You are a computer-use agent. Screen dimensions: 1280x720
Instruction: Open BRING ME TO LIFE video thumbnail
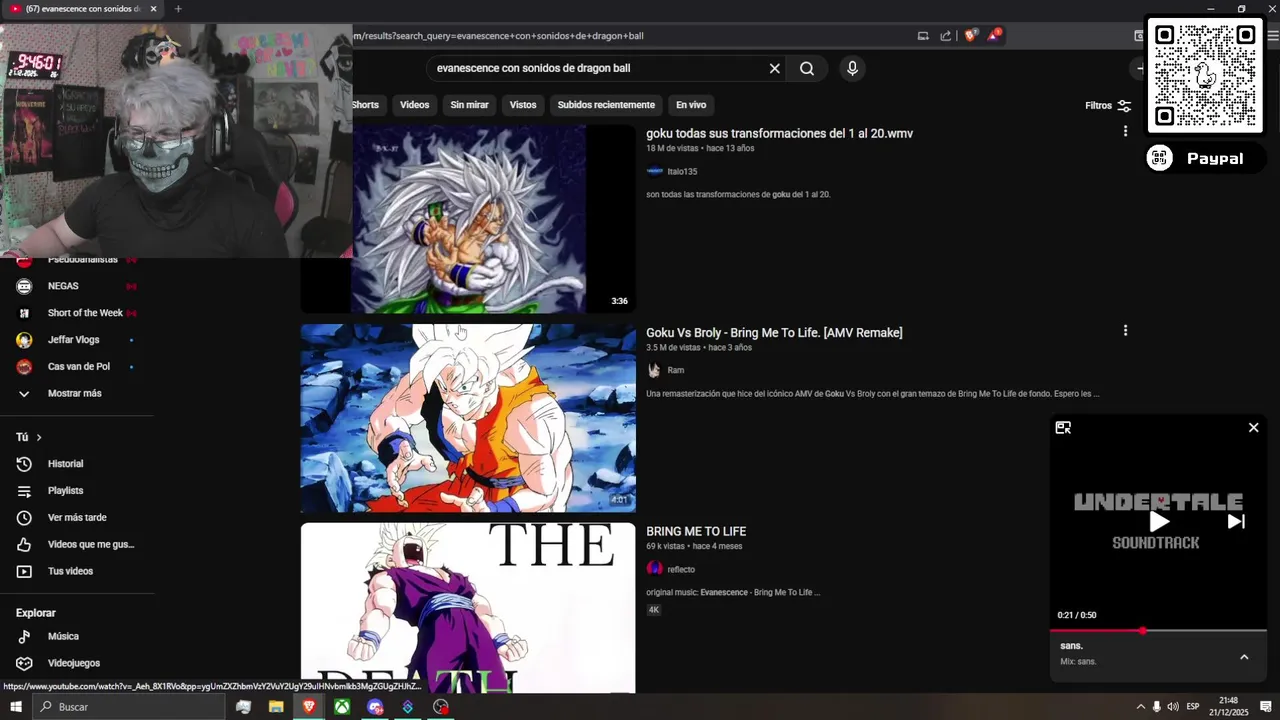coord(468,608)
